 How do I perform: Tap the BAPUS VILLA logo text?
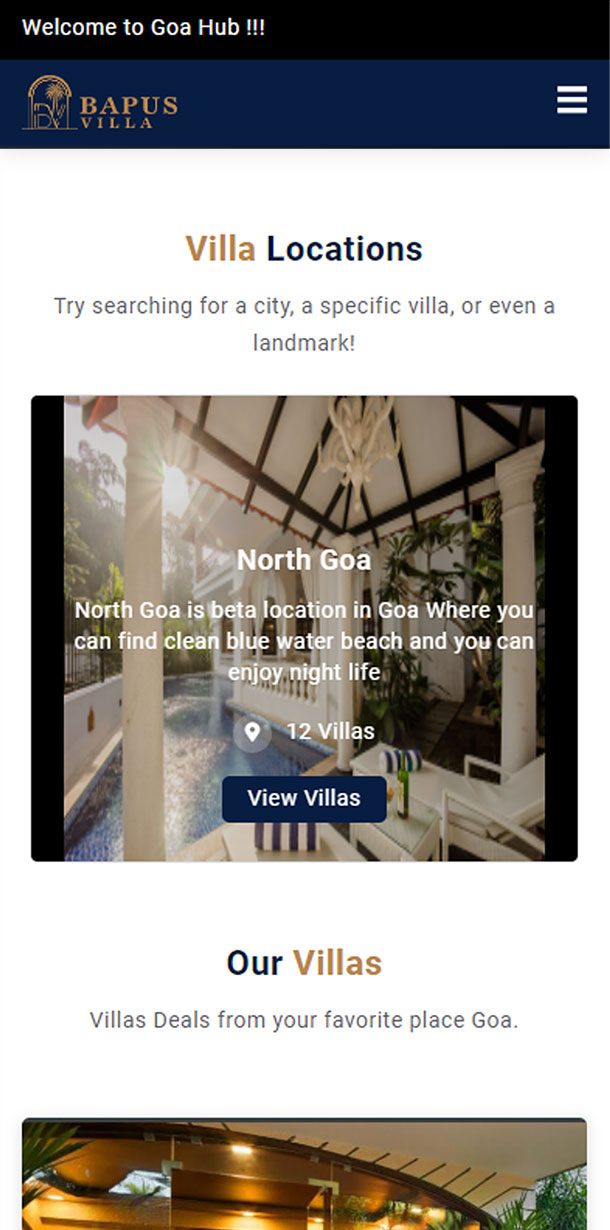[128, 110]
